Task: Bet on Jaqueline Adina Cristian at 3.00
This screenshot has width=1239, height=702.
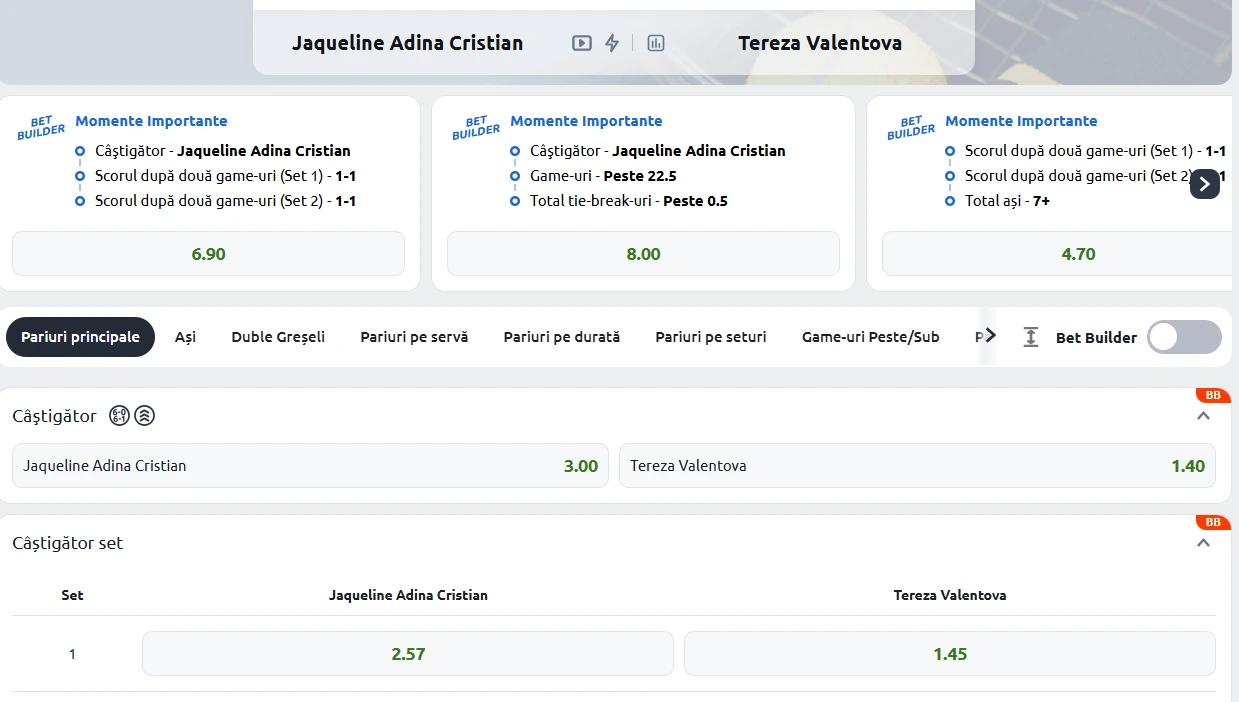Action: (310, 466)
